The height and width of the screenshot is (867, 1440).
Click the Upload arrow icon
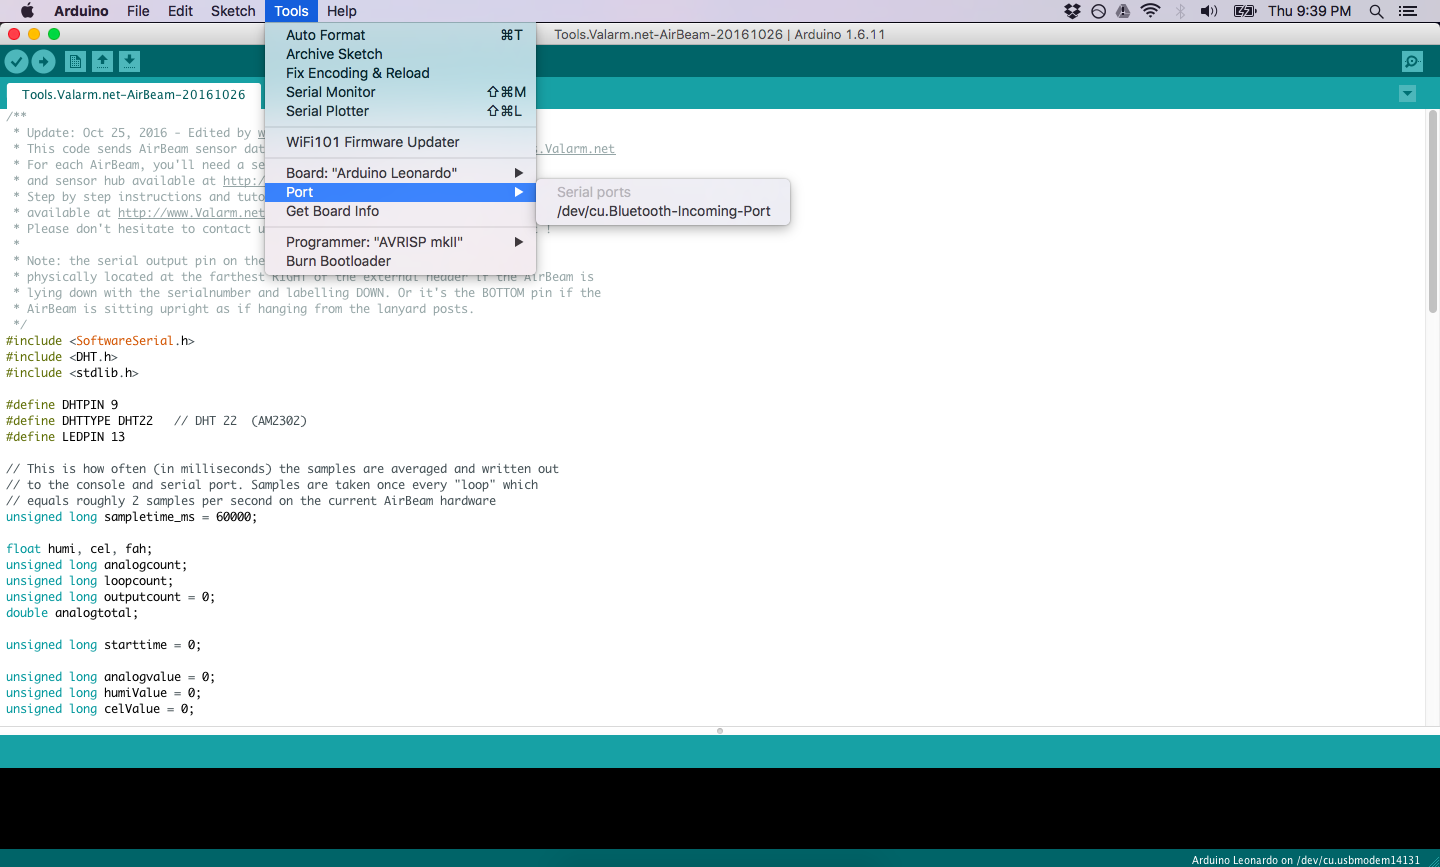click(x=44, y=61)
